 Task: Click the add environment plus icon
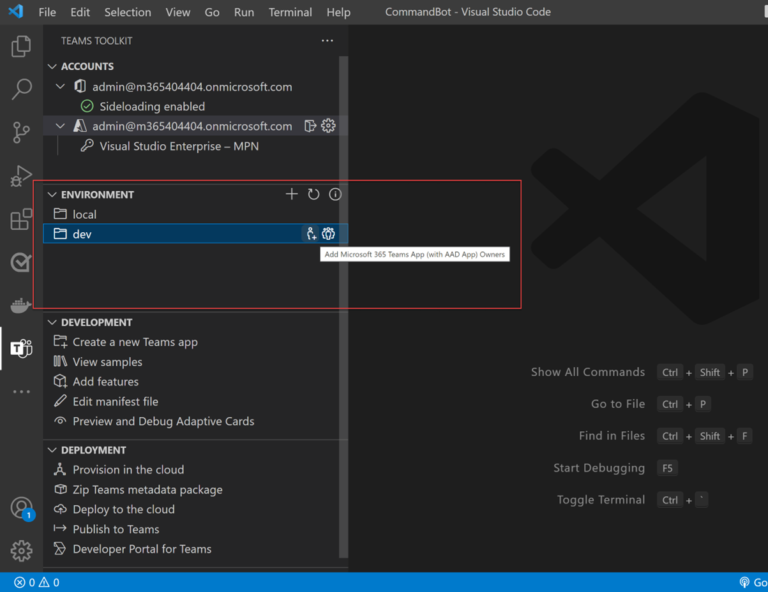click(292, 194)
